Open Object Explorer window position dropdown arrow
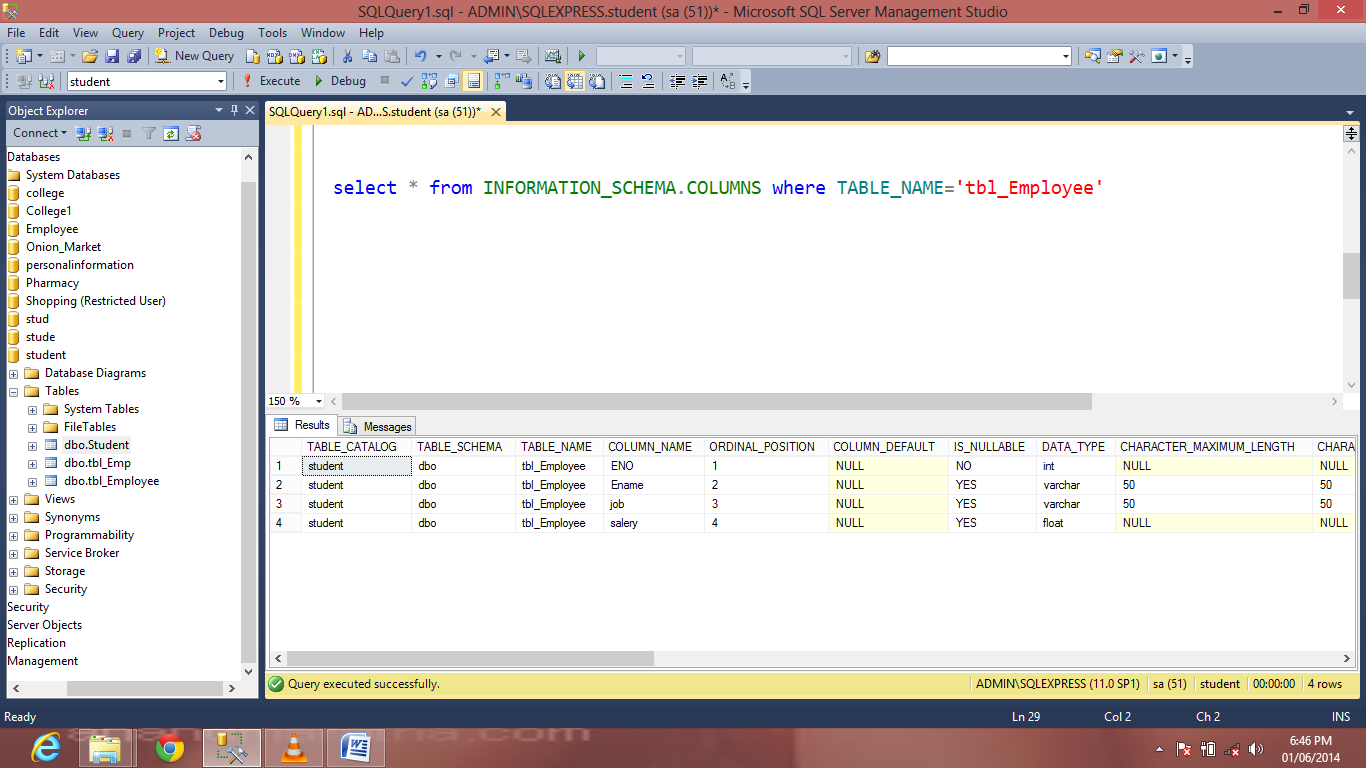Image resolution: width=1366 pixels, height=768 pixels. [219, 110]
